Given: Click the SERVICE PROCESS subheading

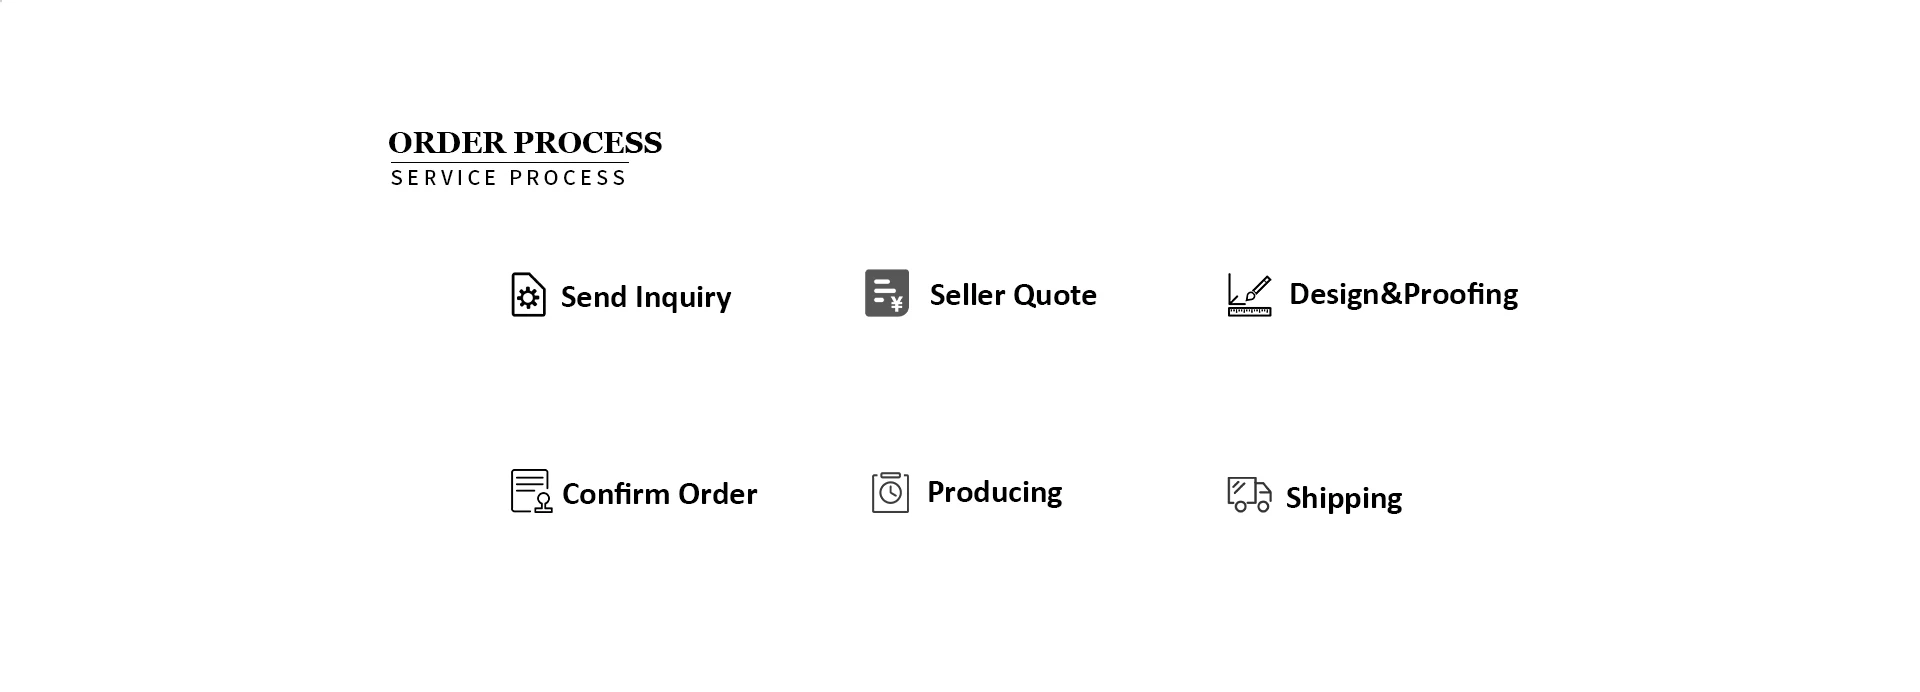Looking at the screenshot, I should pos(508,178).
